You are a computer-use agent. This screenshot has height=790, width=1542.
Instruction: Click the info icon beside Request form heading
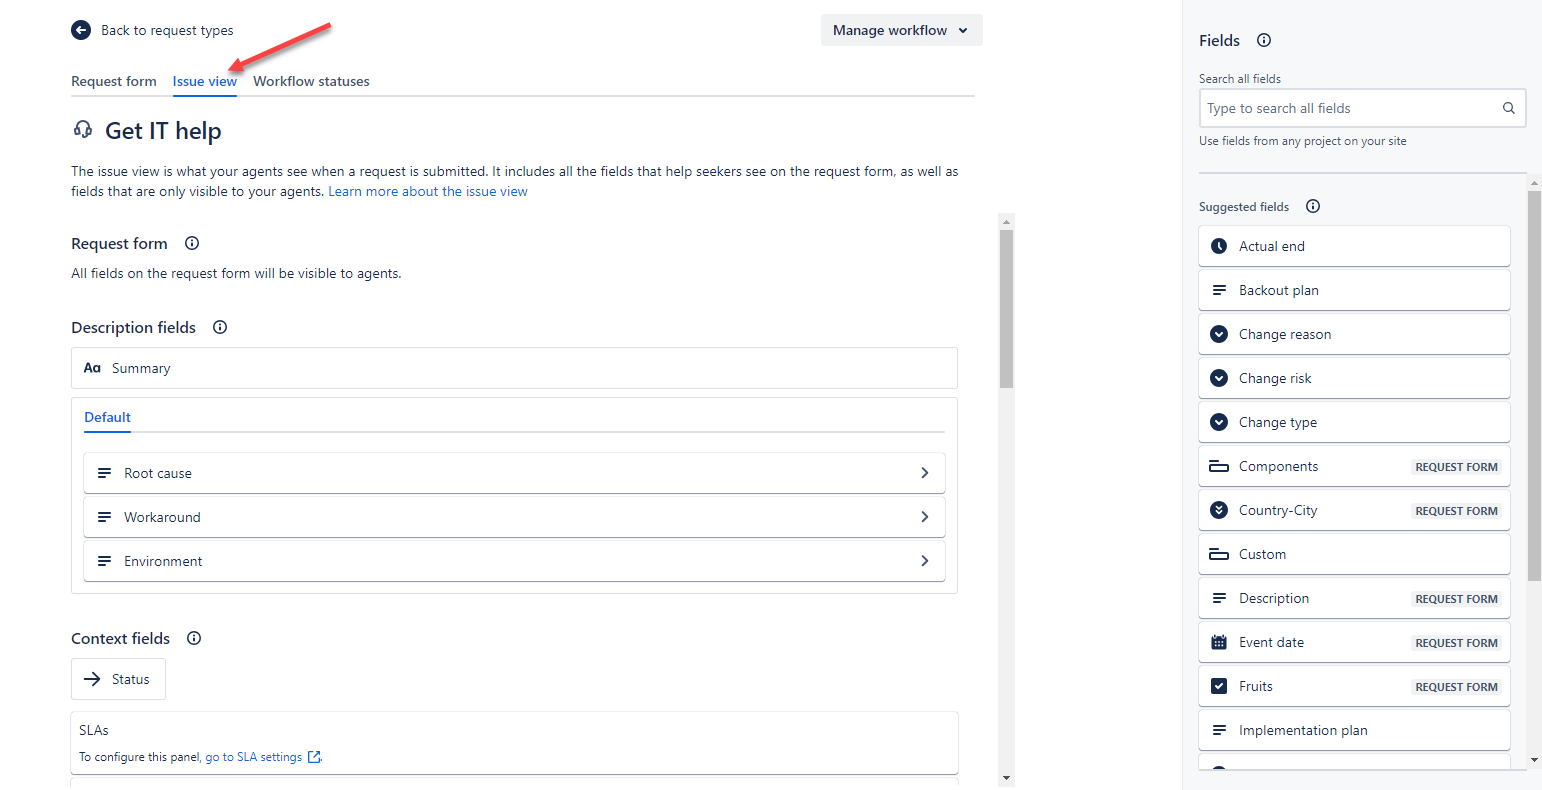pos(191,243)
